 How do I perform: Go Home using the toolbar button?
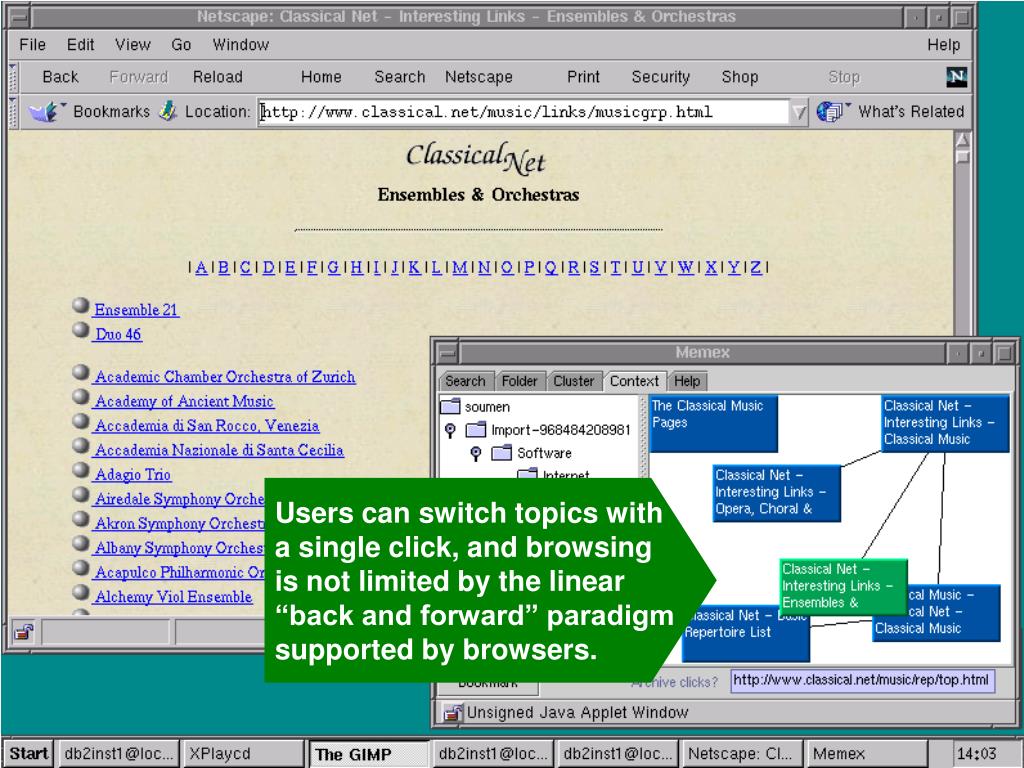(x=321, y=77)
